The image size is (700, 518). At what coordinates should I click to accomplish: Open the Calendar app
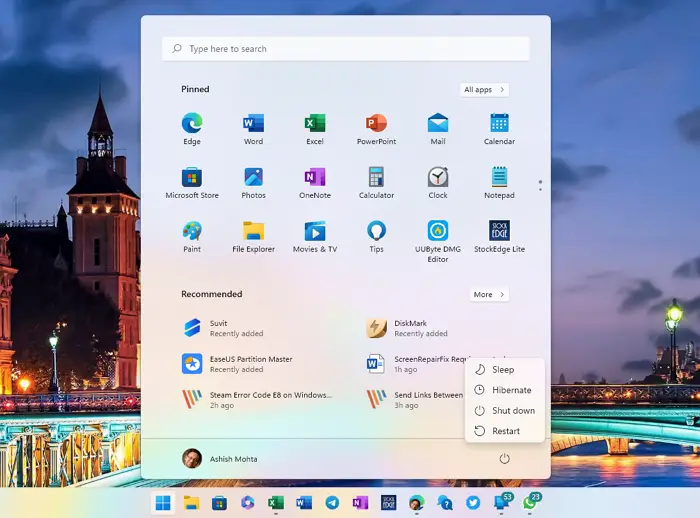pos(499,129)
